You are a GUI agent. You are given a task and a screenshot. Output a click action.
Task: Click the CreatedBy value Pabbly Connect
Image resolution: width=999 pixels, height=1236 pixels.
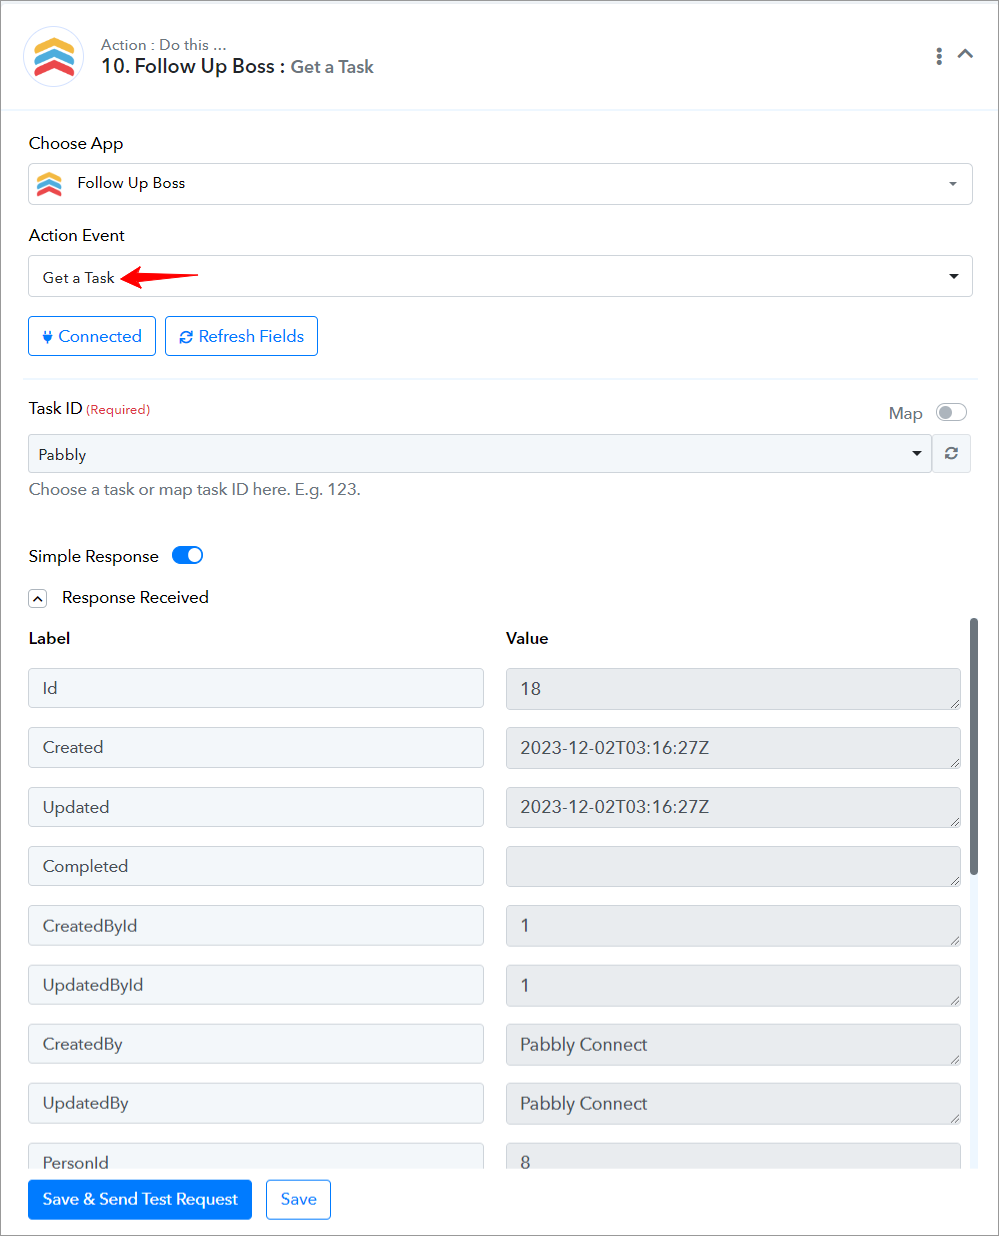[x=733, y=1044]
